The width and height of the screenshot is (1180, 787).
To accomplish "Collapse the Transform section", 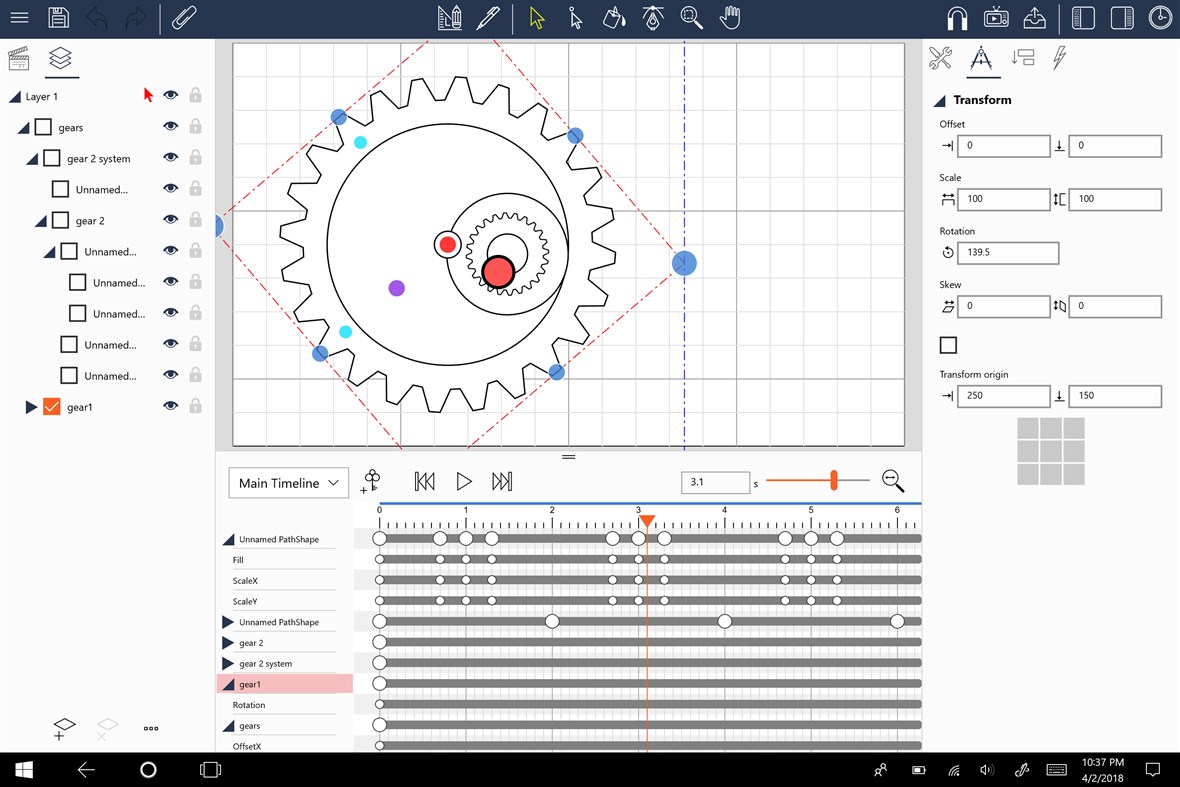I will click(x=940, y=101).
